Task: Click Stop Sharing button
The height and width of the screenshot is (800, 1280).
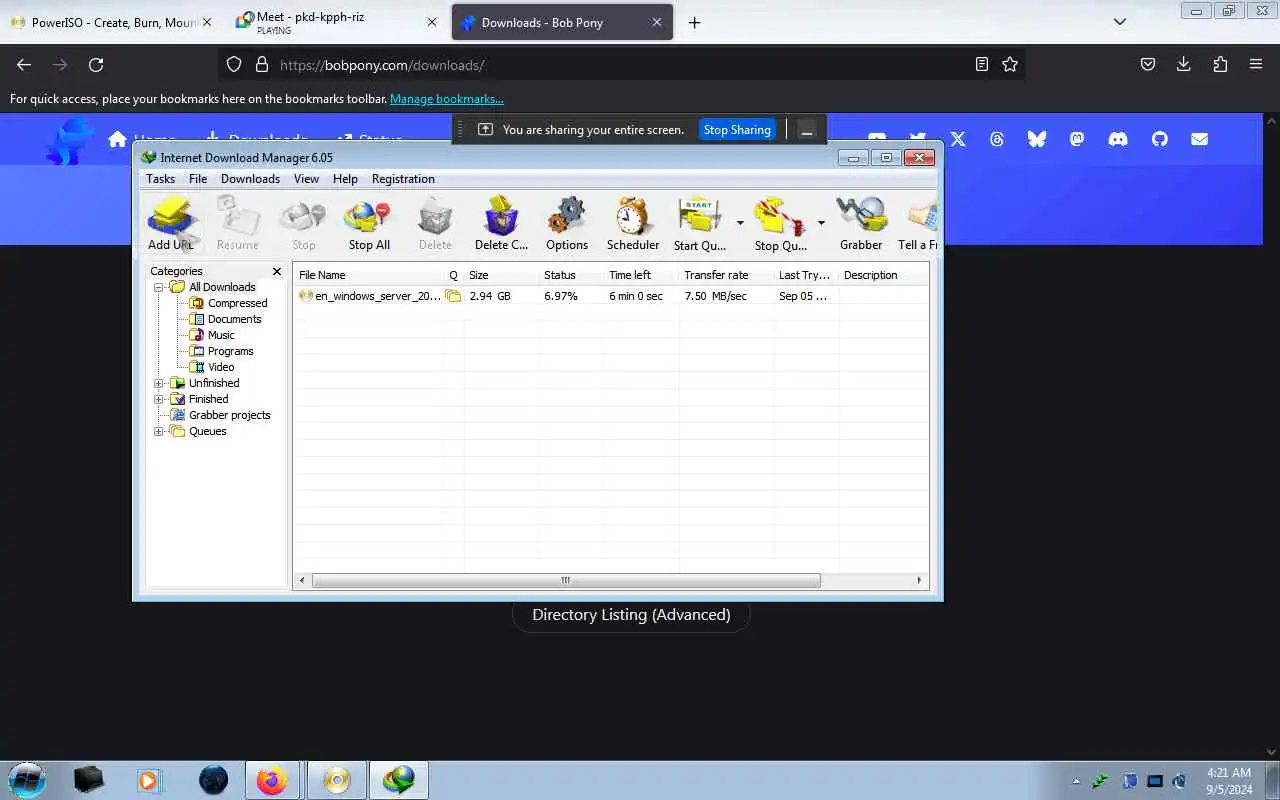Action: [737, 129]
